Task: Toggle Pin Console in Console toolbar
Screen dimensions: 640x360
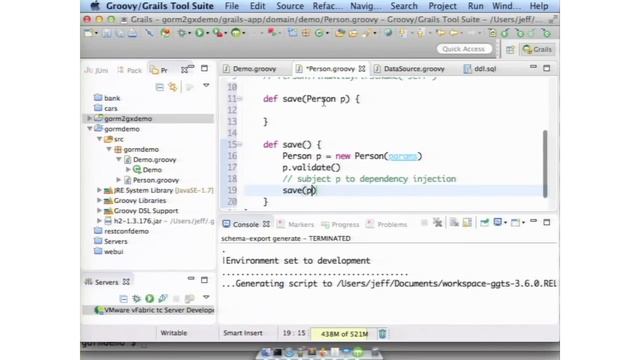Action: (x=484, y=222)
